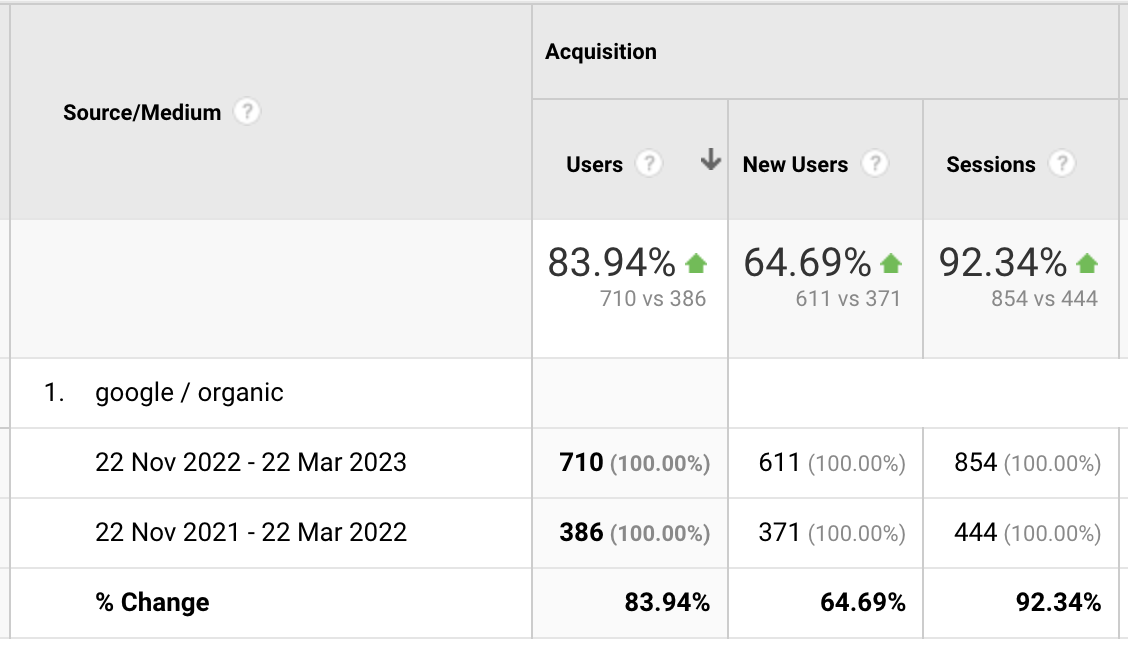Click green up arrow beside 83.94% summary

(696, 264)
